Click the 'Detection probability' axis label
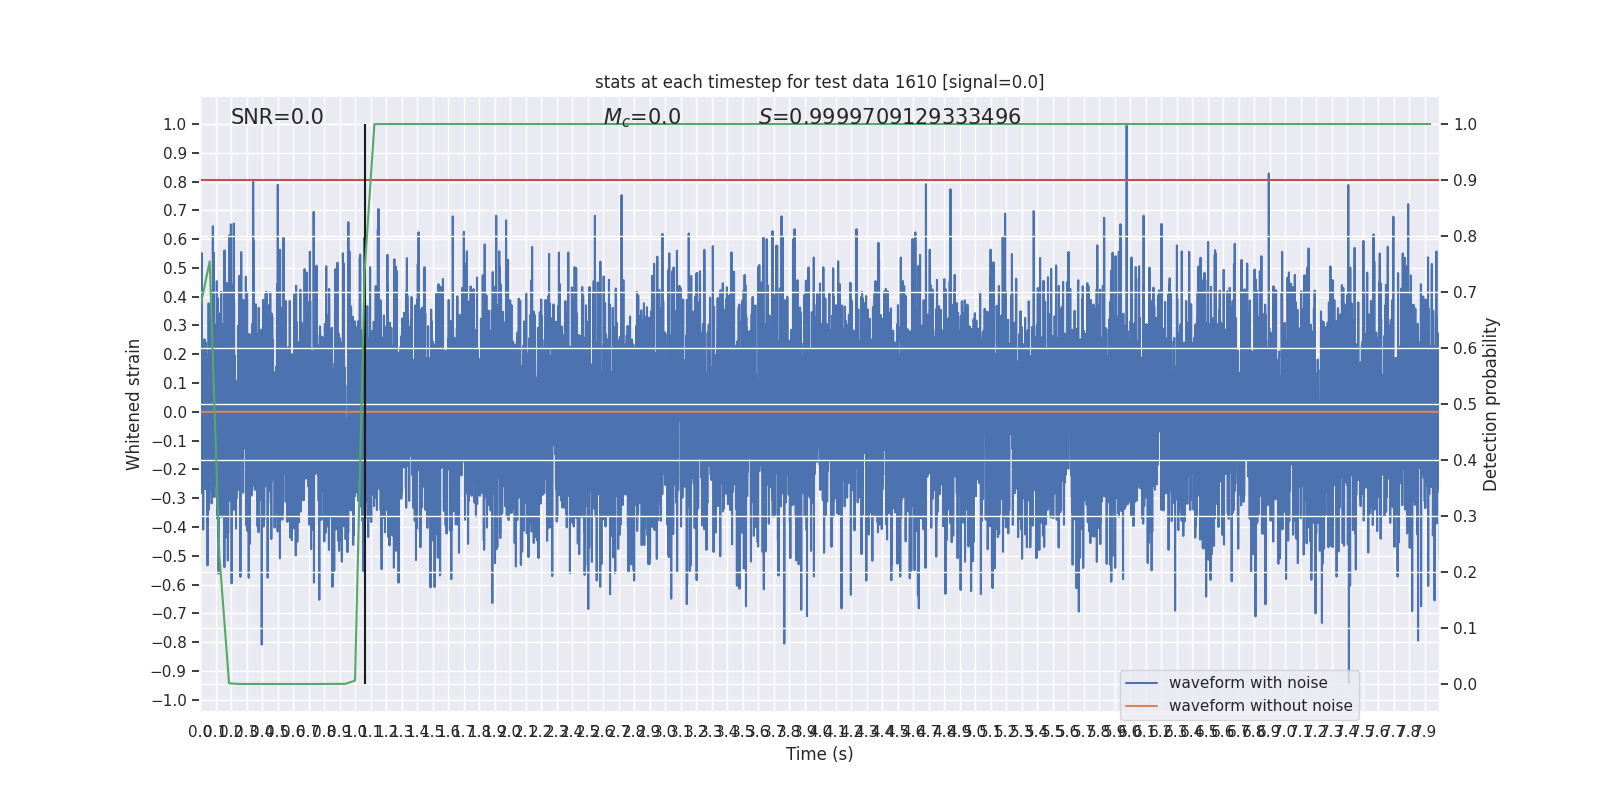 tap(1491, 404)
